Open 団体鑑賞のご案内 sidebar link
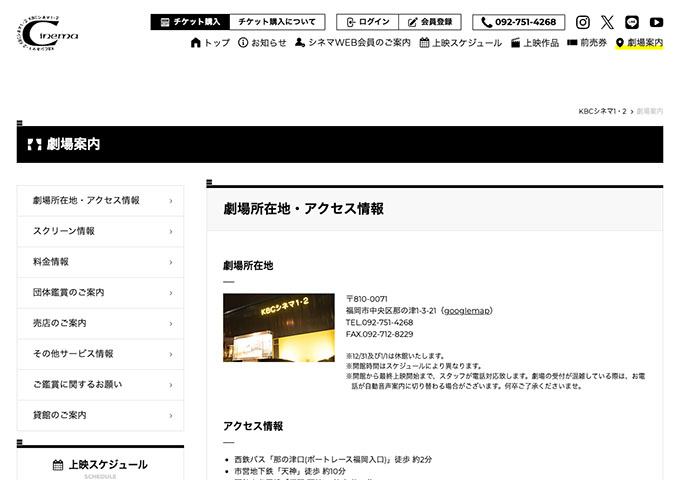680x480 pixels. click(100, 293)
